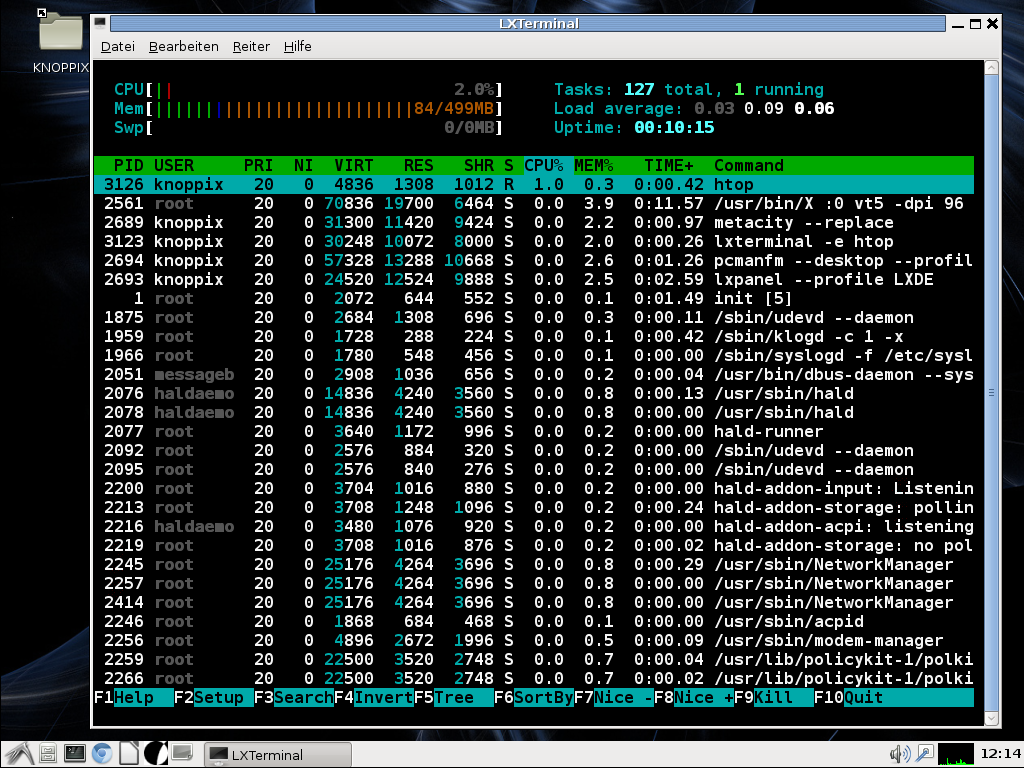Launch LibreOffice from the taskbar
The image size is (1024, 768).
point(128,753)
